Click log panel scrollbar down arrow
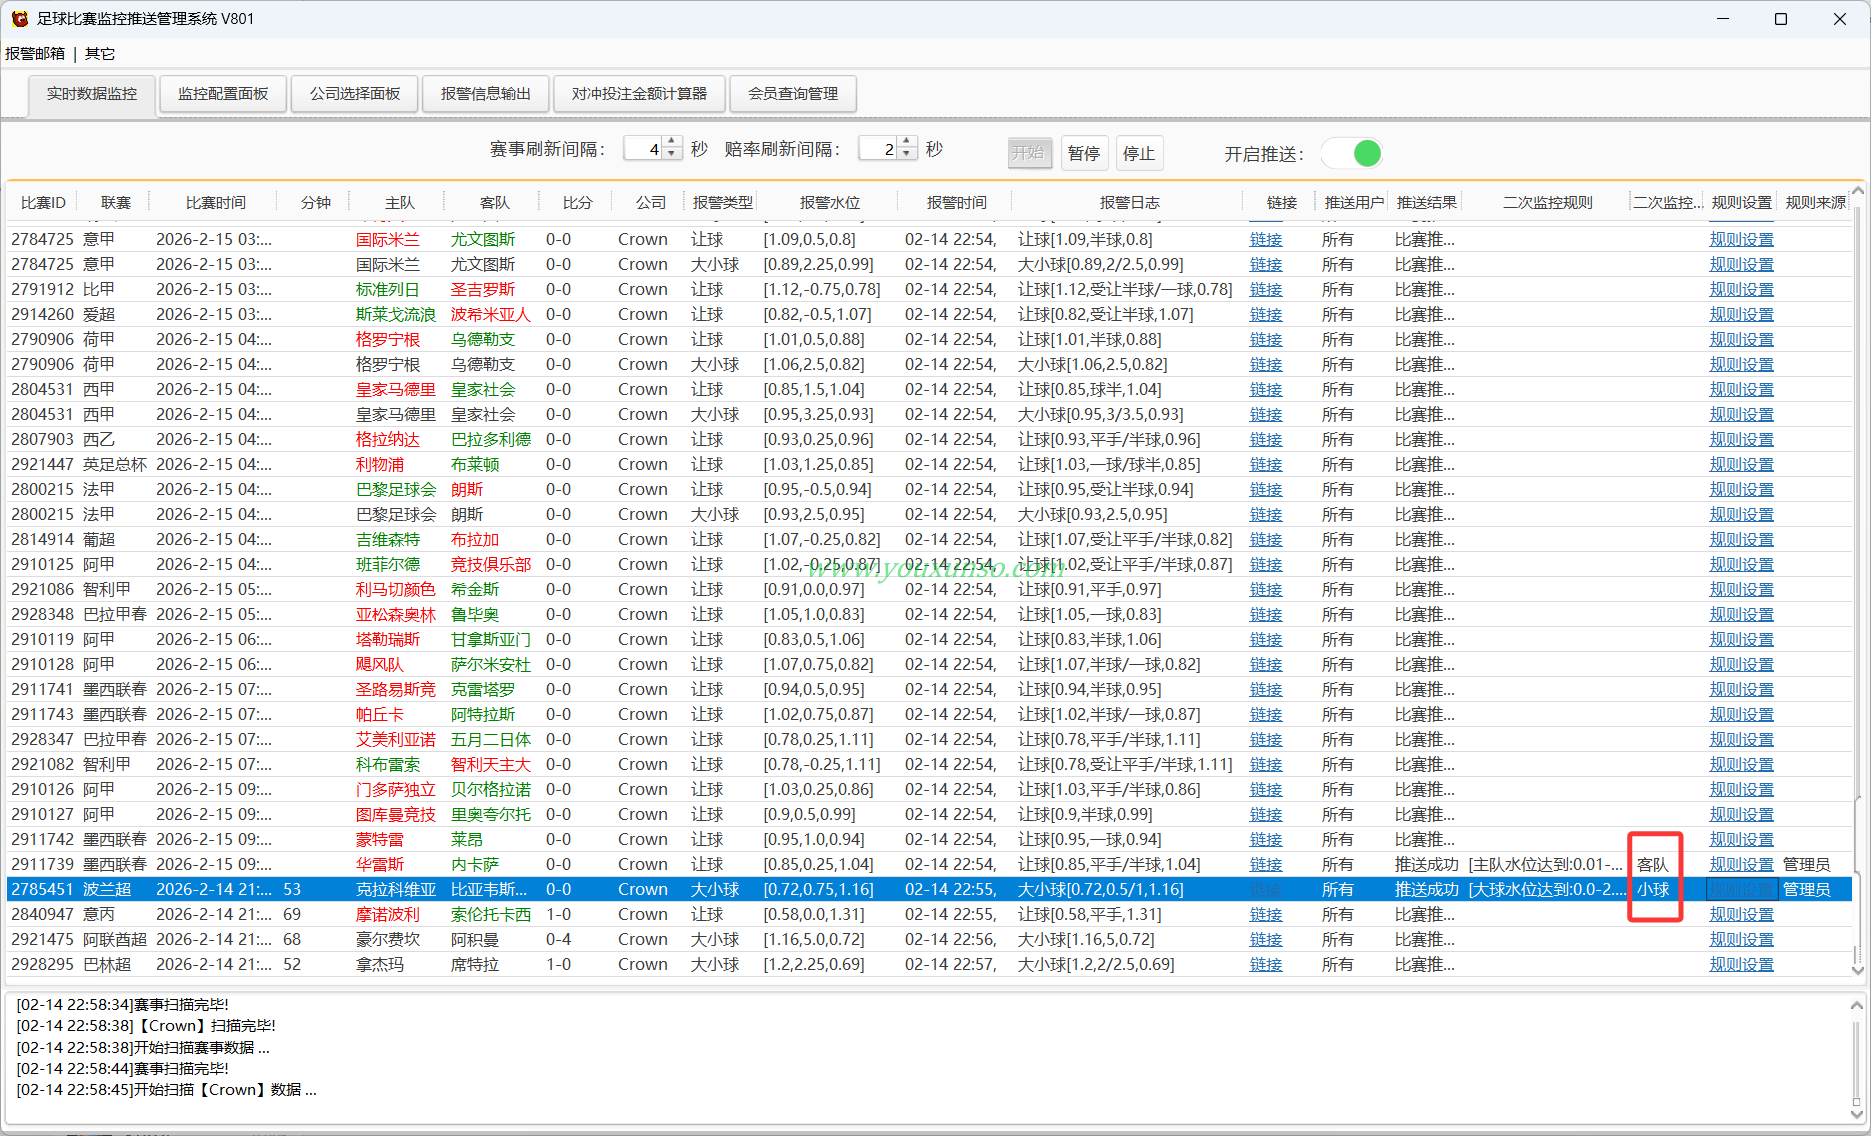The image size is (1871, 1136). (1857, 1114)
